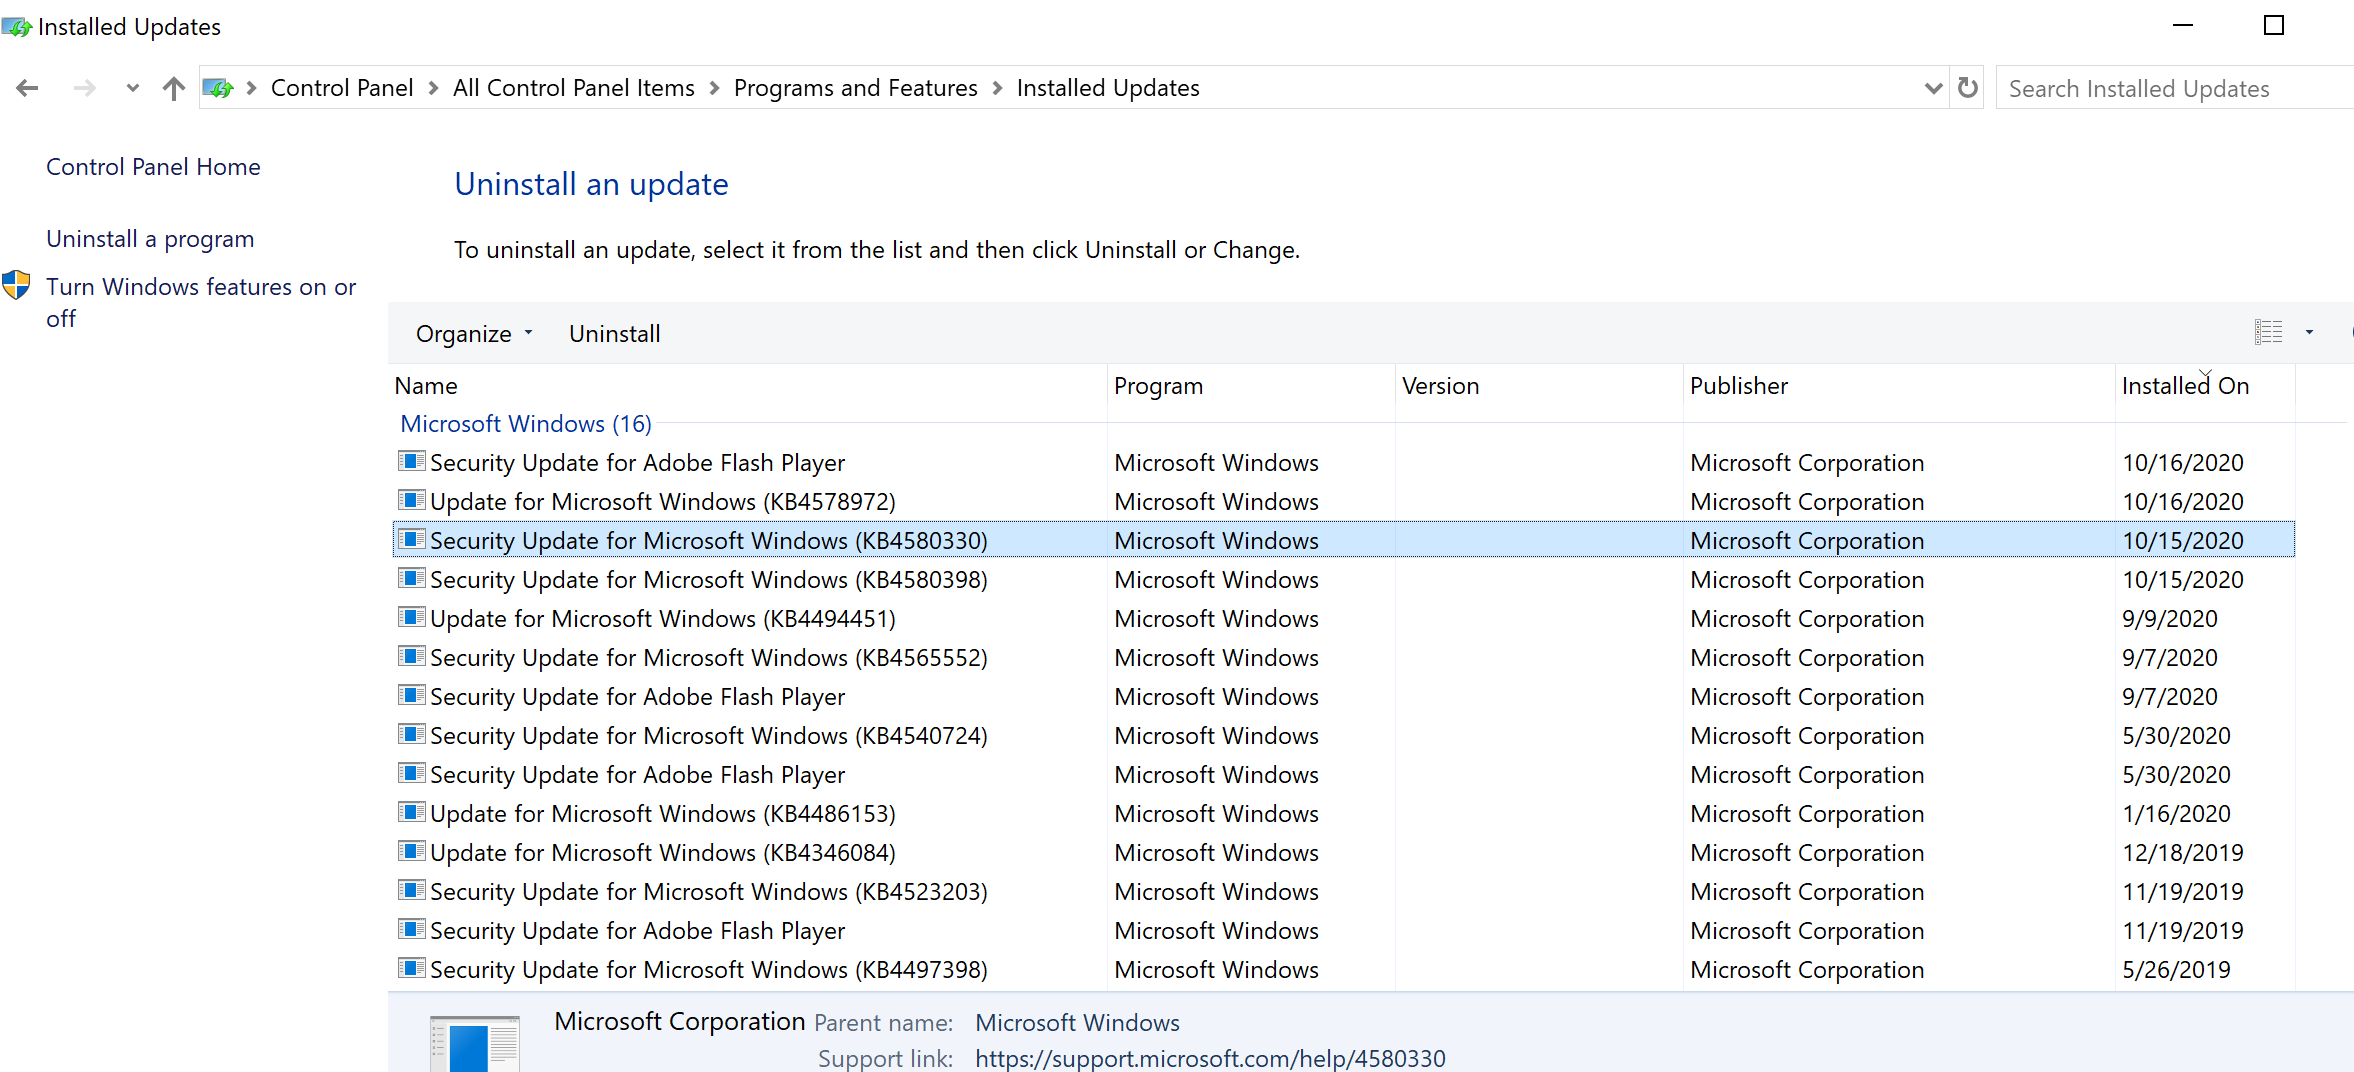Click the shield icon for Windows features
The width and height of the screenshot is (2354, 1072).
pos(16,286)
